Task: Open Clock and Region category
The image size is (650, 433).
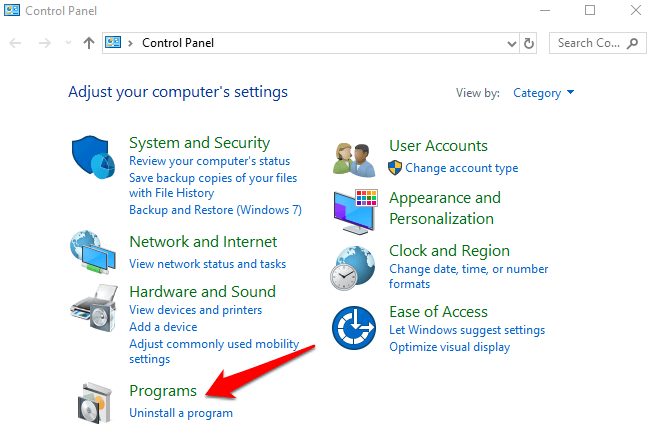Action: point(449,251)
